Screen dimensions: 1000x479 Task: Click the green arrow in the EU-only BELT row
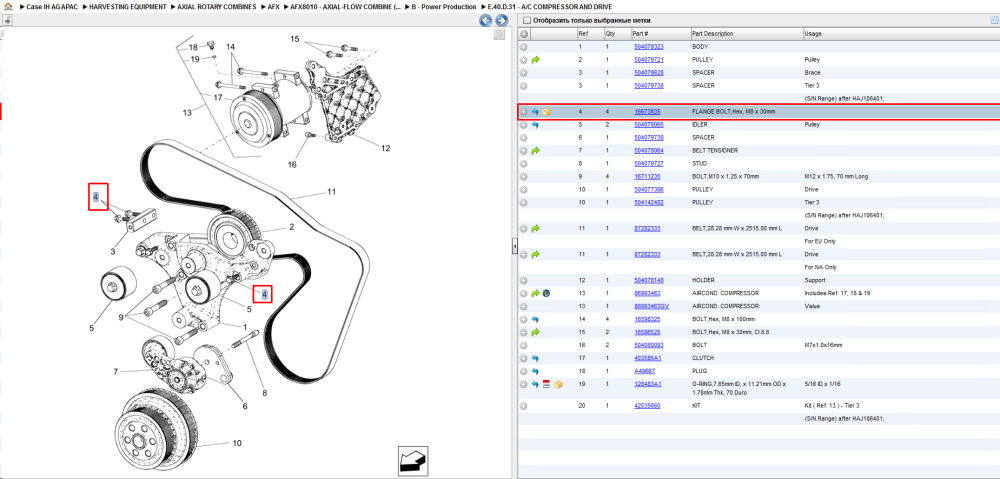(x=535, y=228)
